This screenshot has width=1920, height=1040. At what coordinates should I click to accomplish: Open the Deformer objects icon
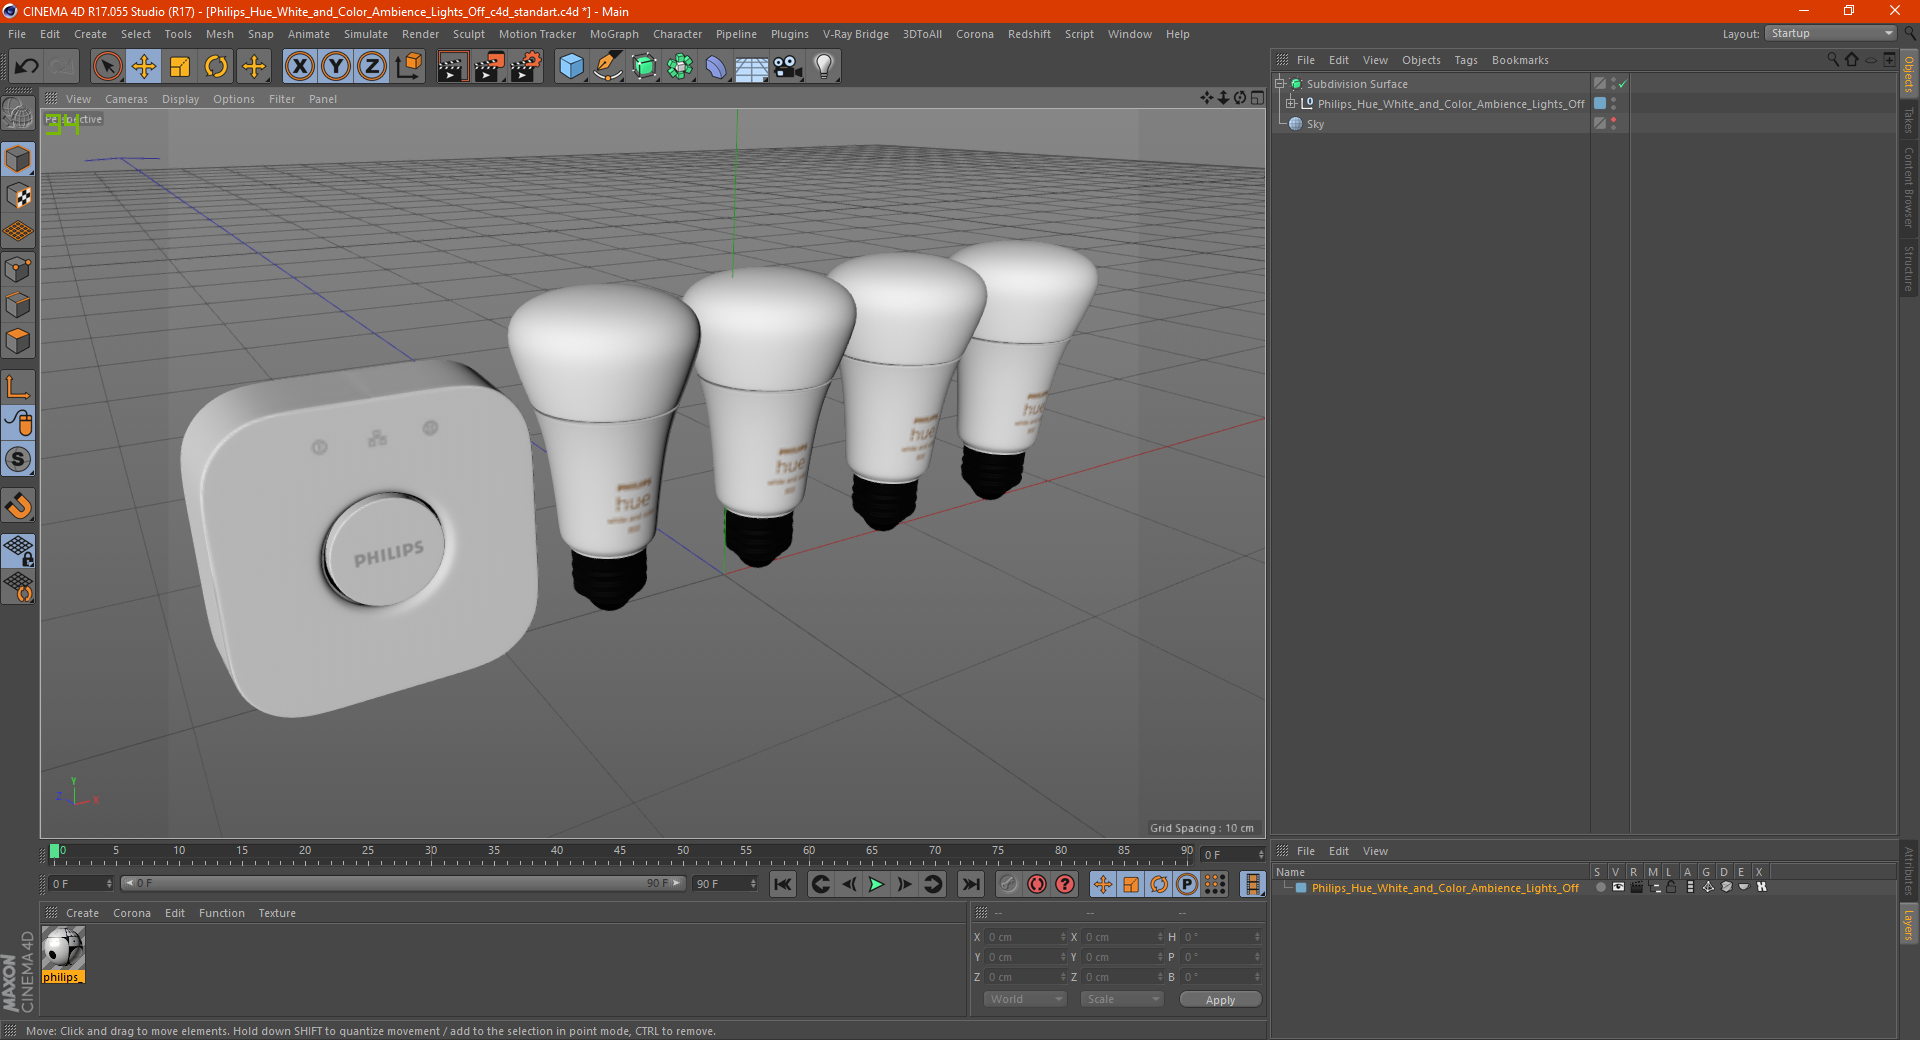716,67
